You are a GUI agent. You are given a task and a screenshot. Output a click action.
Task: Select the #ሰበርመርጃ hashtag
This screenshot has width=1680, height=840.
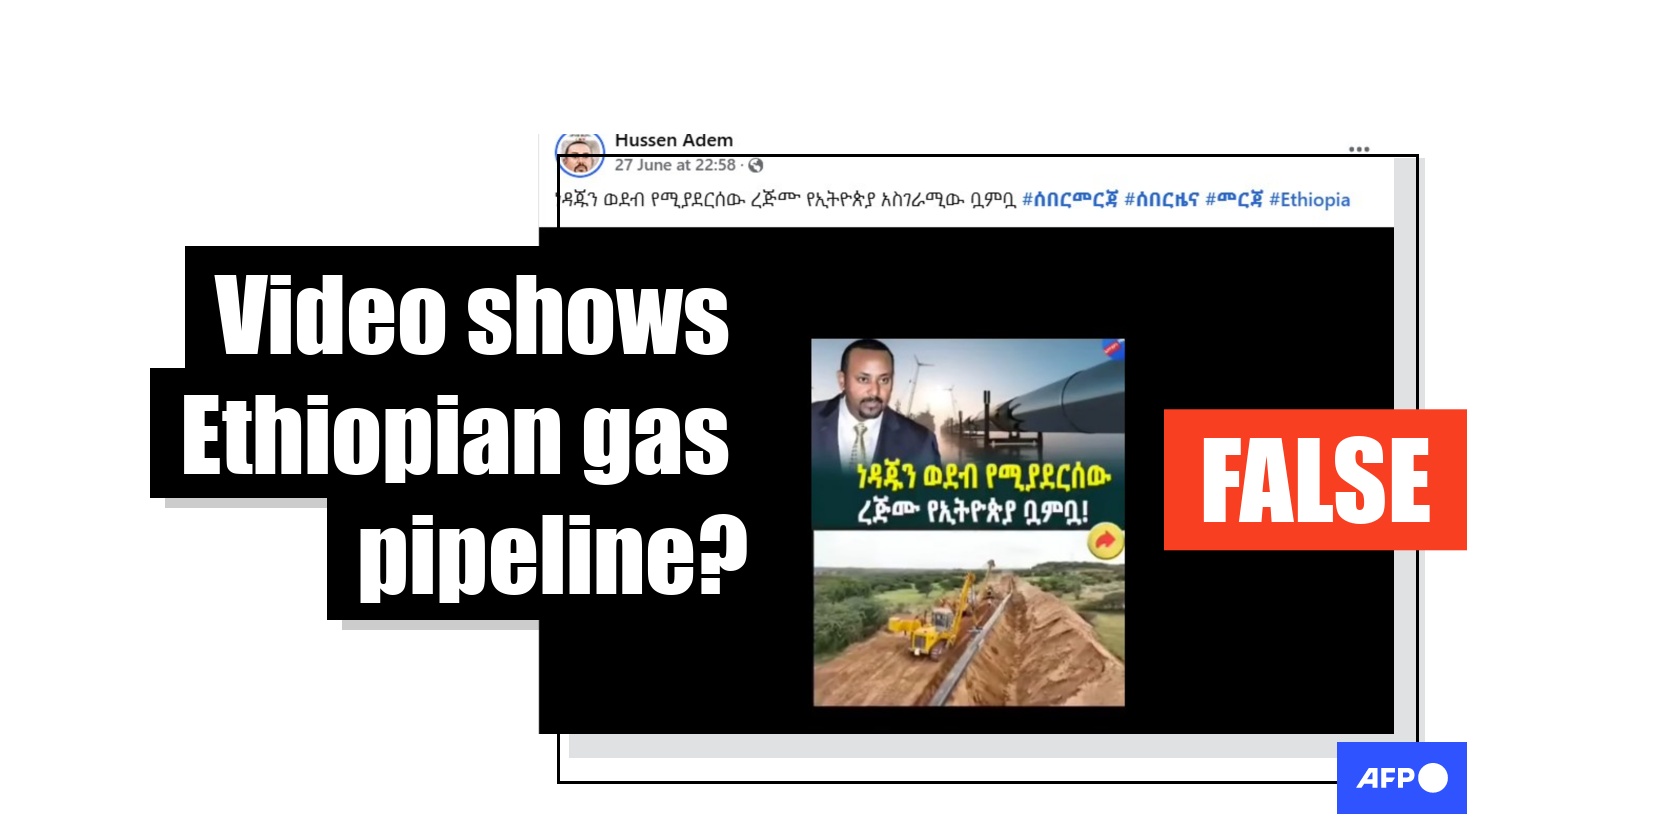(1069, 199)
